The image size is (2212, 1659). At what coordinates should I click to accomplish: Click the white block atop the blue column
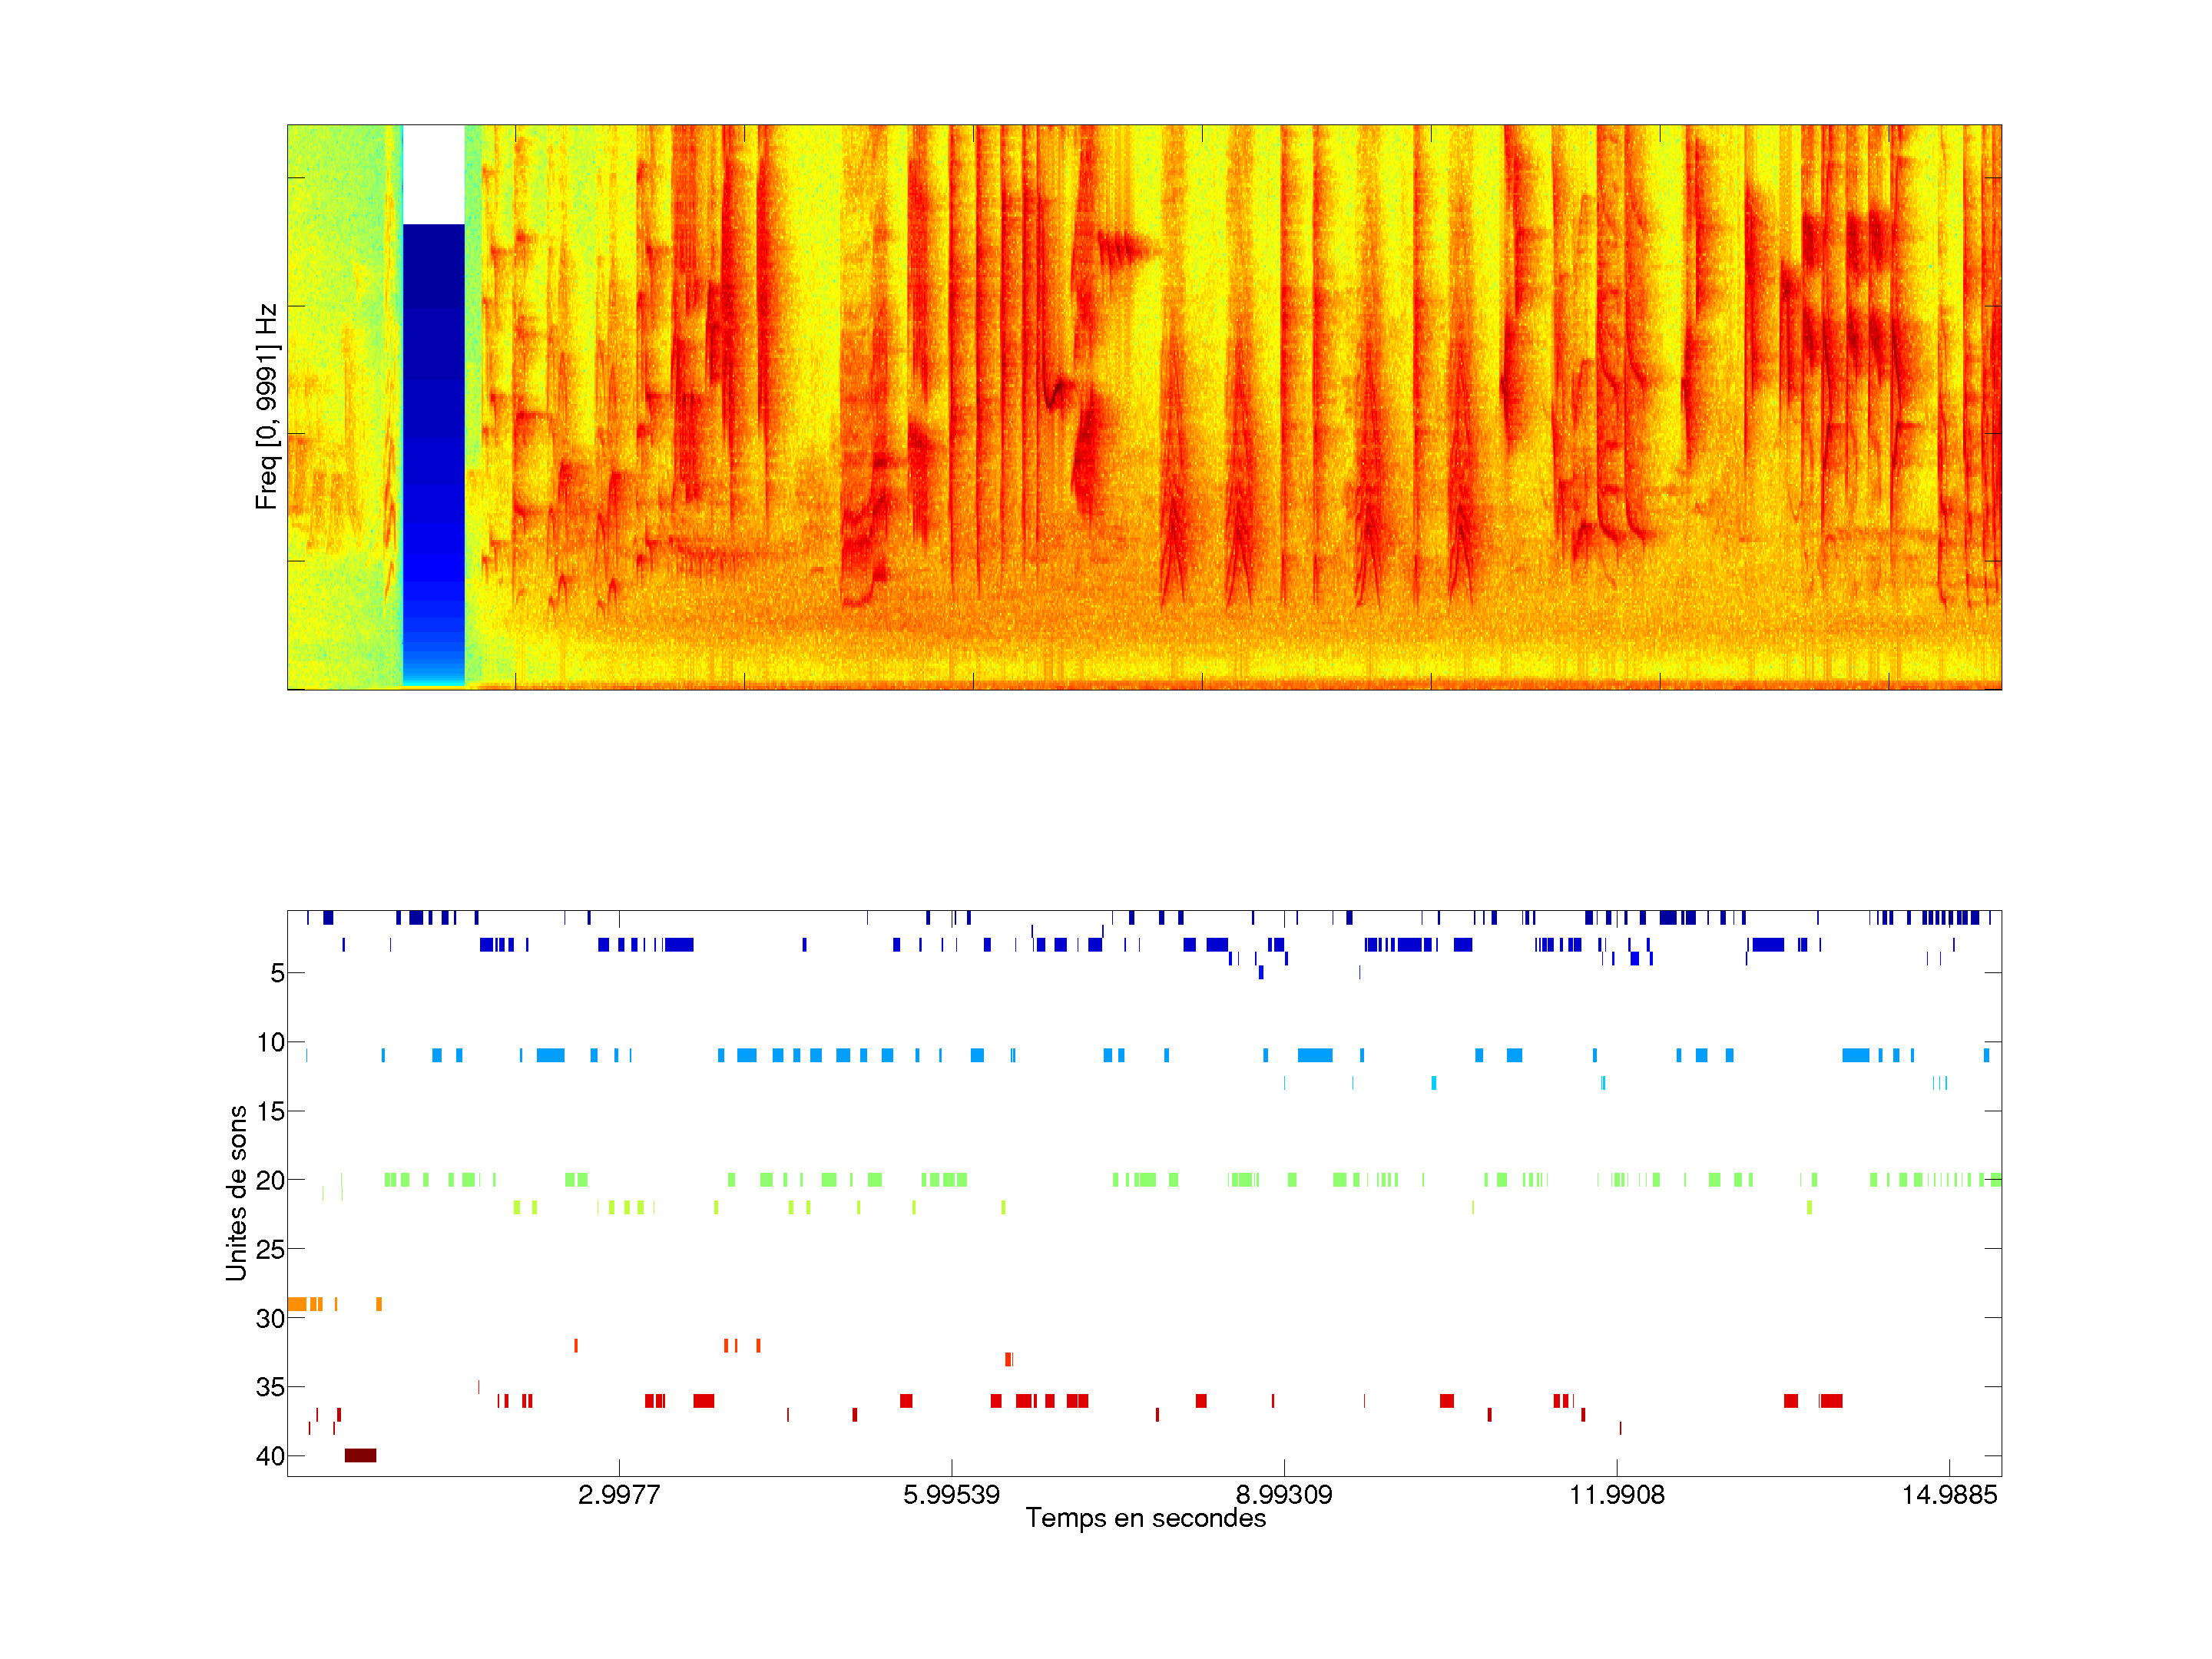click(433, 174)
